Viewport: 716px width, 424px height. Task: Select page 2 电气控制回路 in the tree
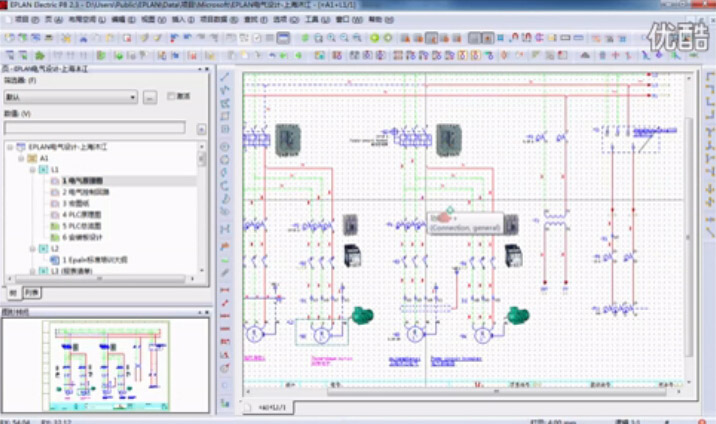point(86,192)
